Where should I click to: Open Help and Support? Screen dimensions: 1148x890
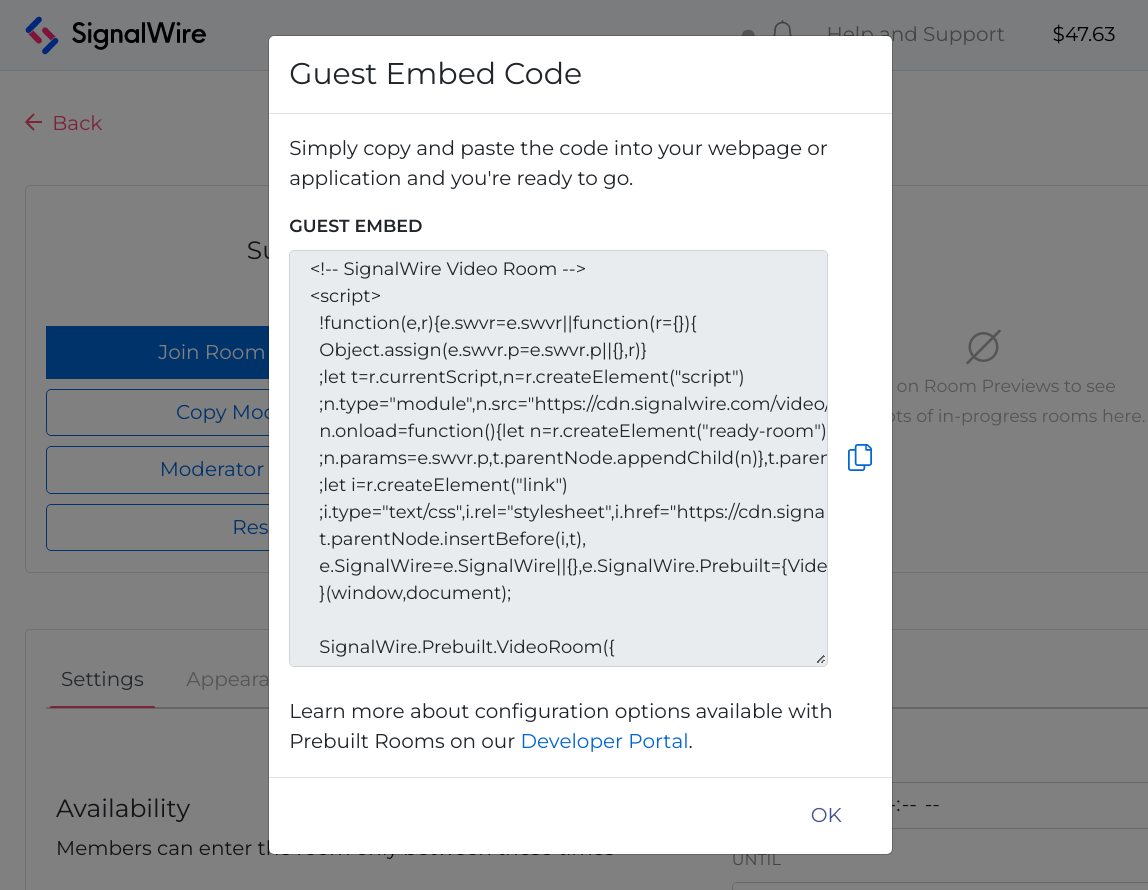point(915,34)
